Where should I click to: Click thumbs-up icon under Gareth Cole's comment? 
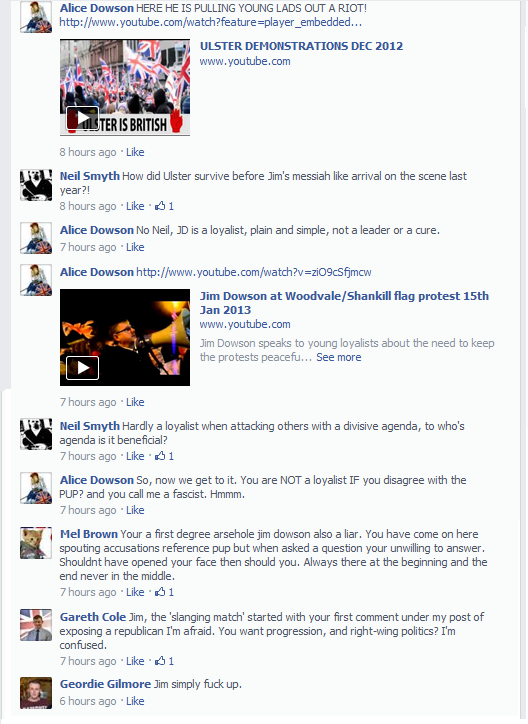click(160, 661)
